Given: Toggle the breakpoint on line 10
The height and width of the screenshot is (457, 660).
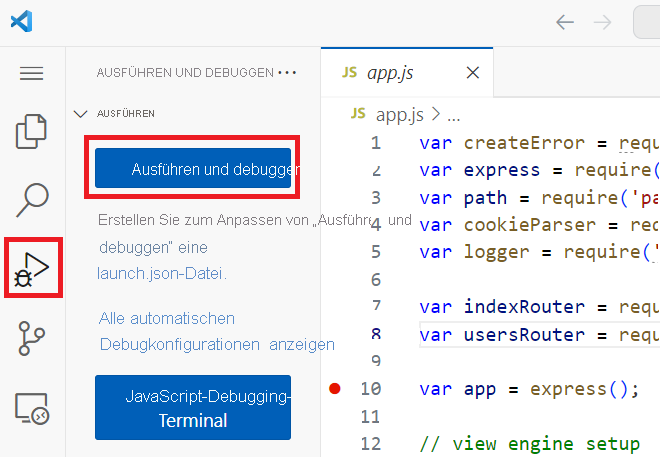Looking at the screenshot, I should (335, 388).
